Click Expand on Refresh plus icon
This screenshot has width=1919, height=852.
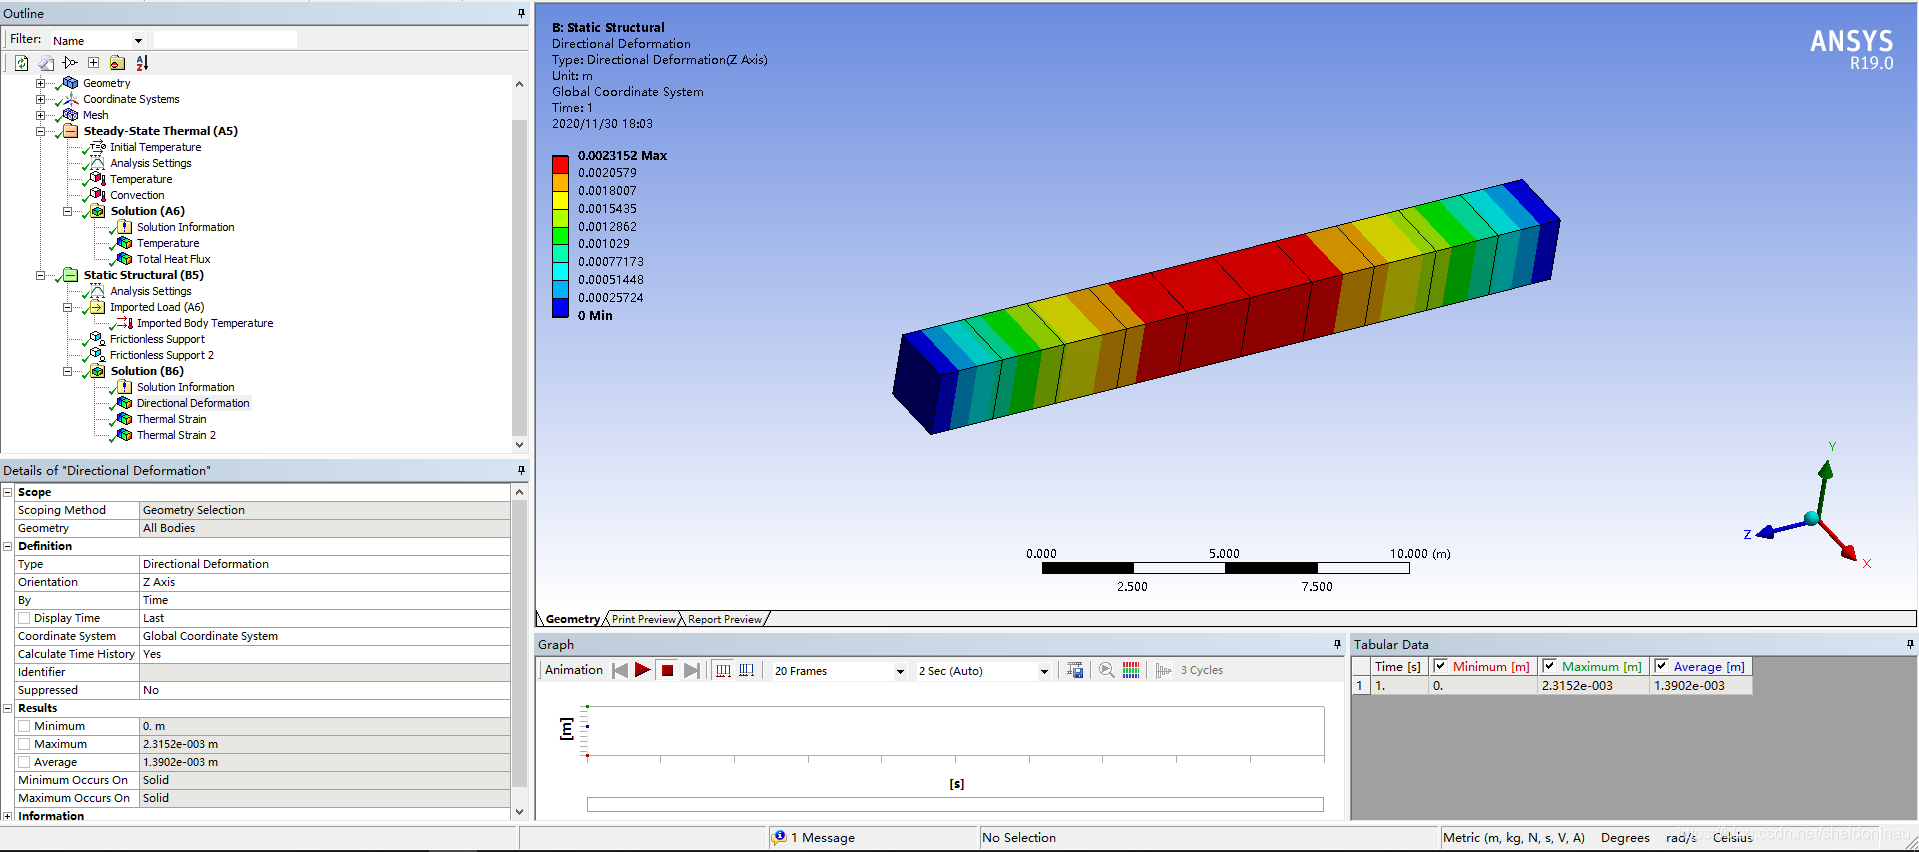(93, 63)
